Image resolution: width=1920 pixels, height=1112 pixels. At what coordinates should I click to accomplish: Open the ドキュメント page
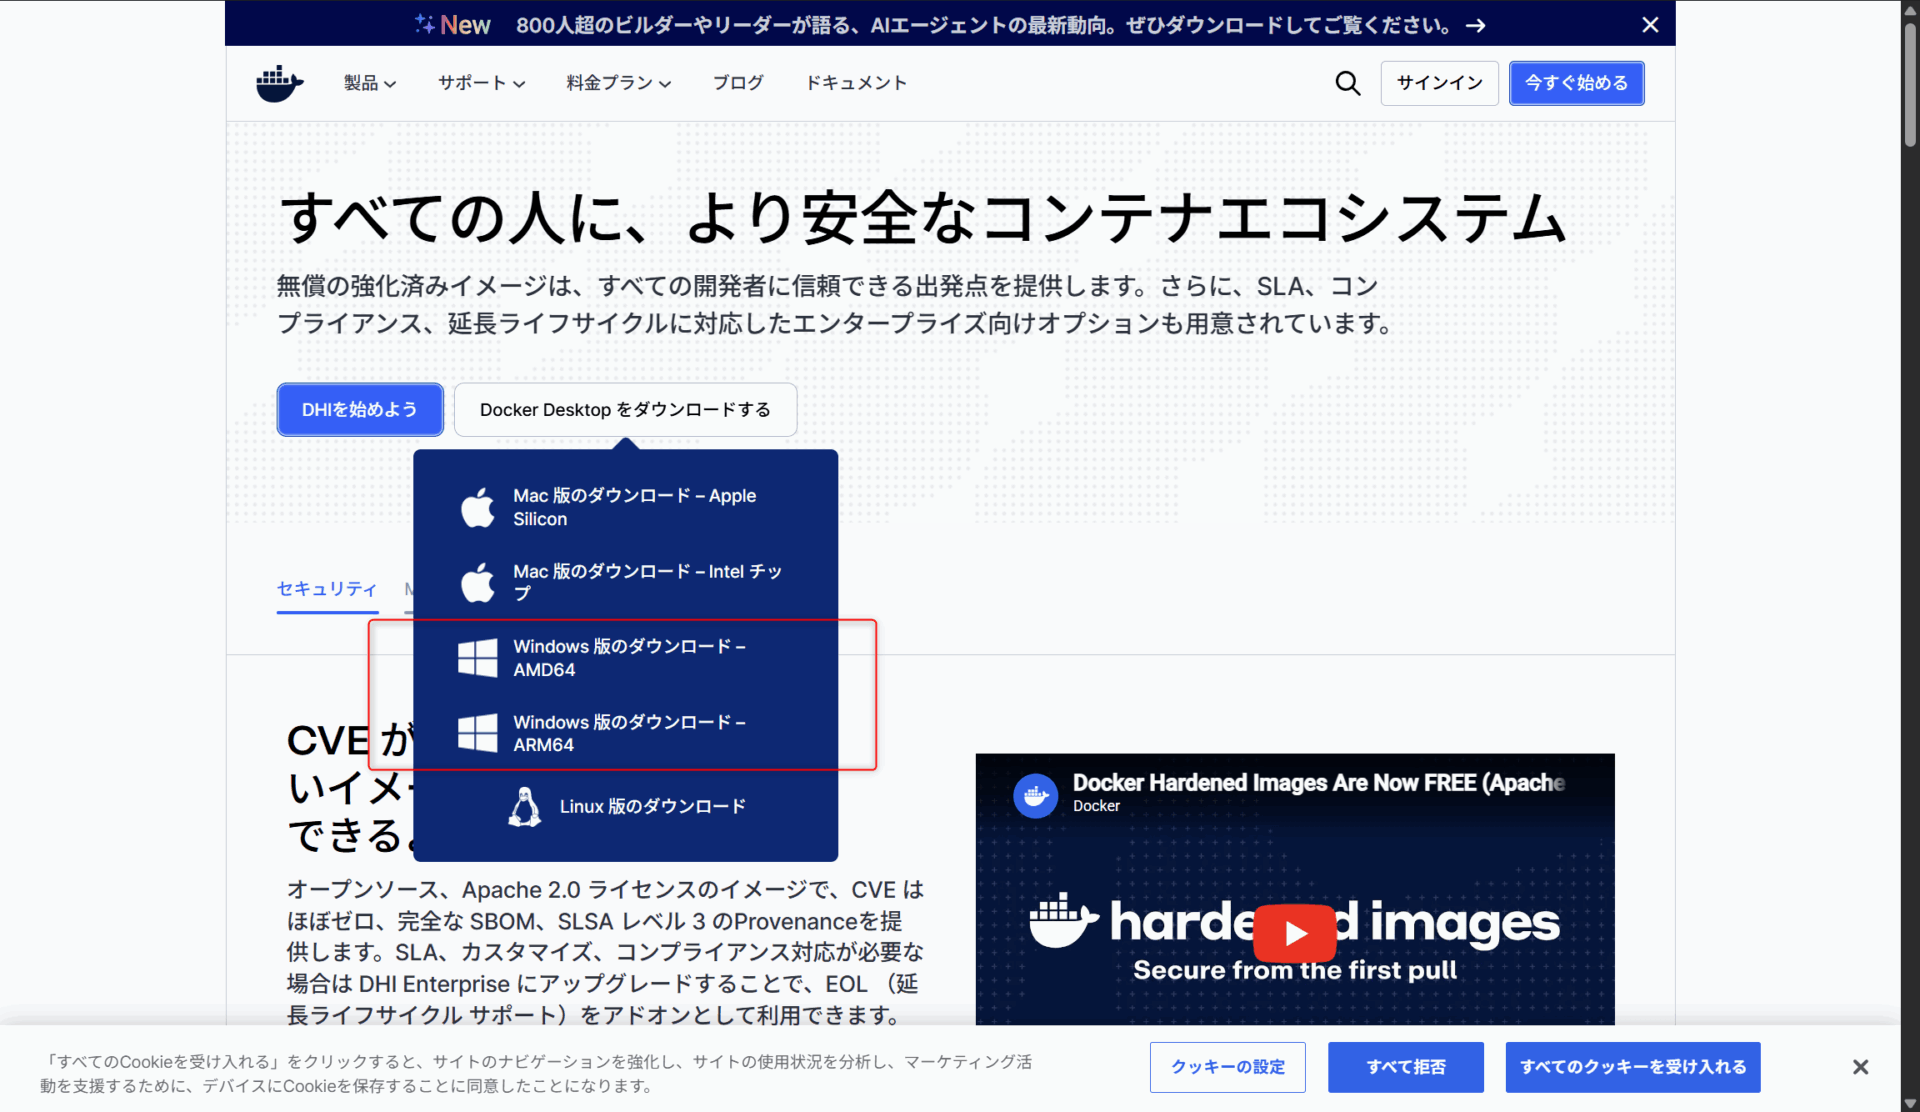click(856, 83)
